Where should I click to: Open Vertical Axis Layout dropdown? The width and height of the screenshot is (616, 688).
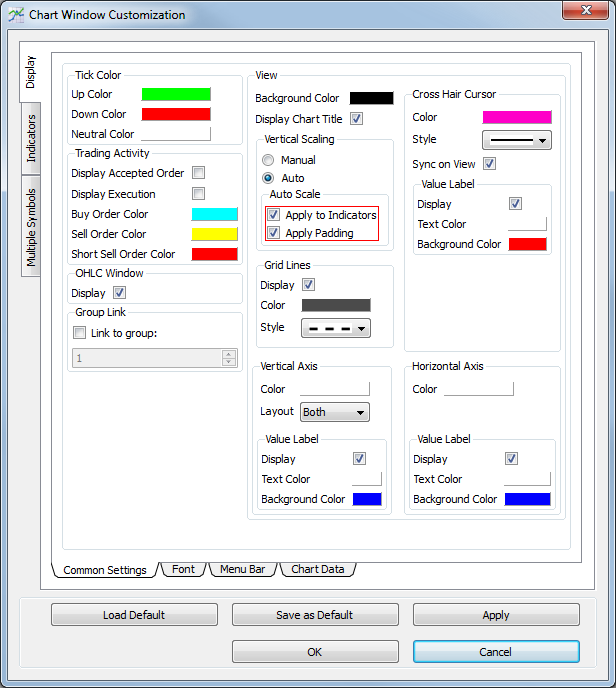point(335,412)
